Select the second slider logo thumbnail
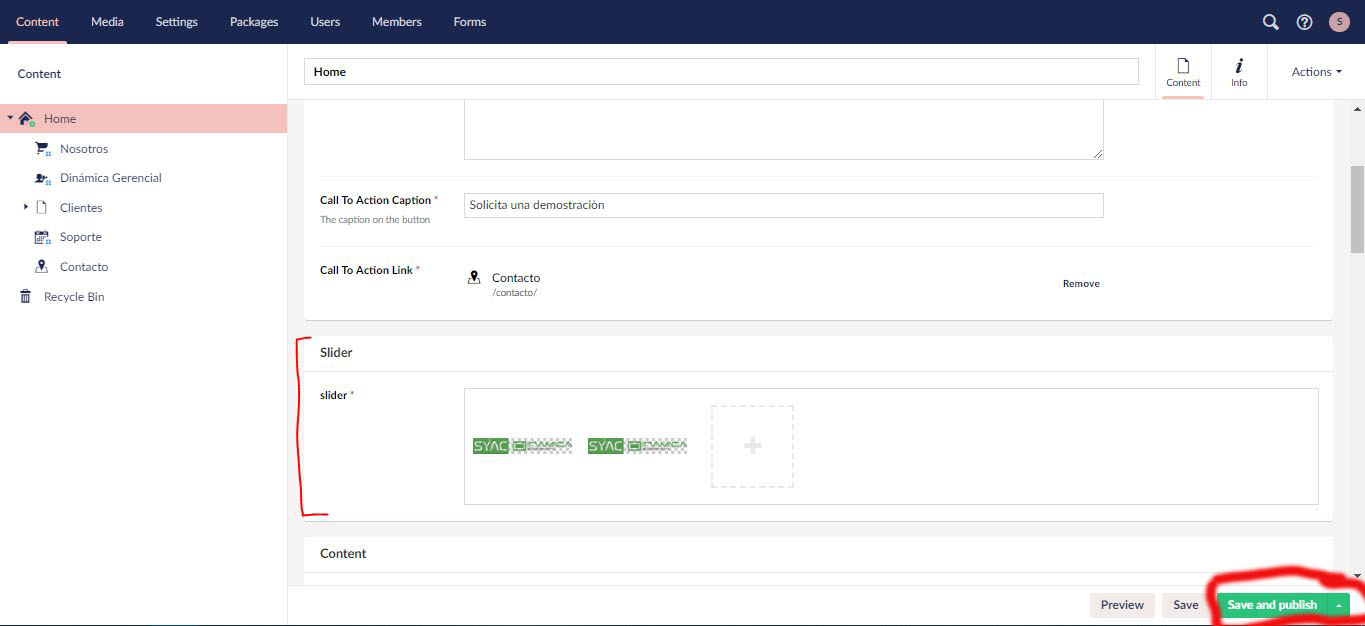The height and width of the screenshot is (626, 1365). 637,446
